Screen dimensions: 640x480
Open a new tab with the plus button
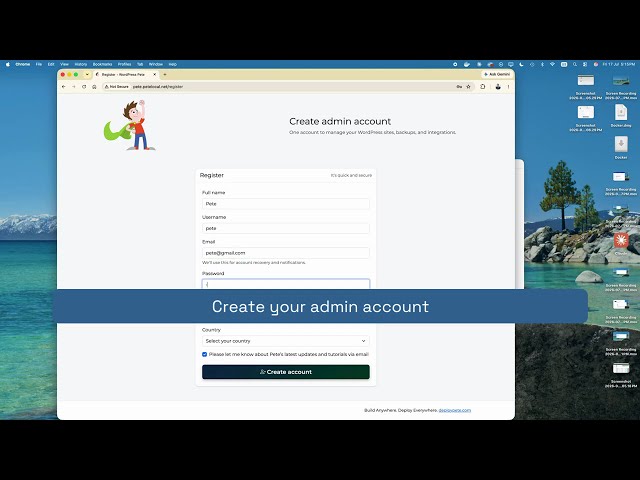point(165,75)
